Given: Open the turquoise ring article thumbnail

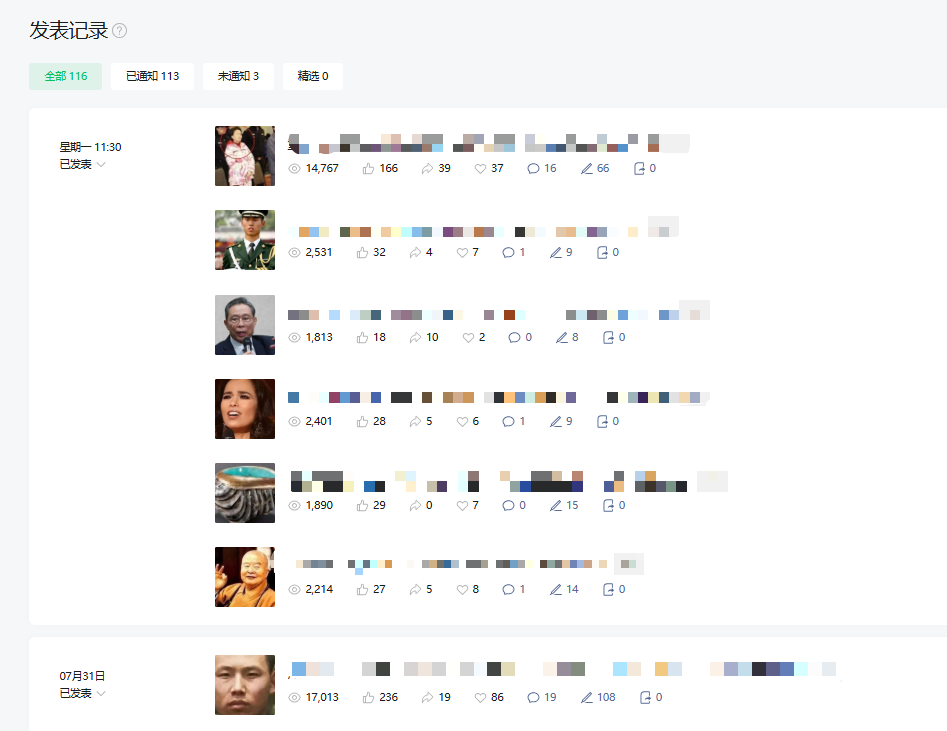Looking at the screenshot, I should (245, 493).
